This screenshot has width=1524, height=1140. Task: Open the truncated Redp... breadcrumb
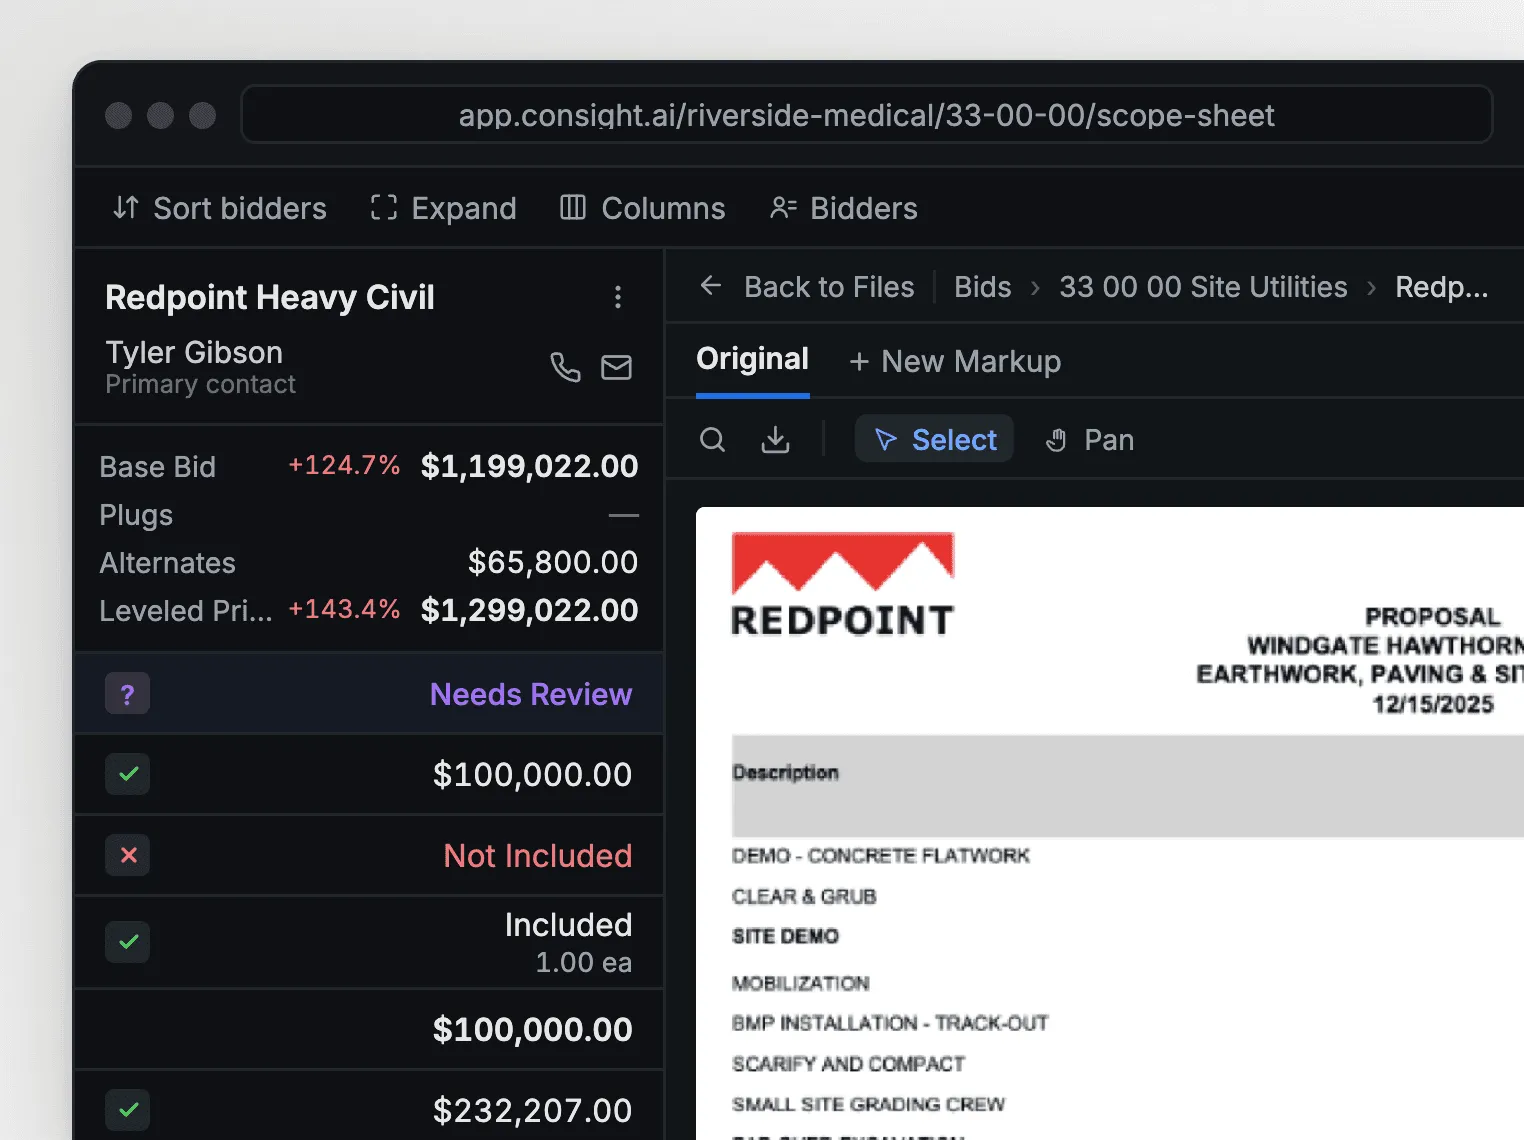click(x=1441, y=287)
